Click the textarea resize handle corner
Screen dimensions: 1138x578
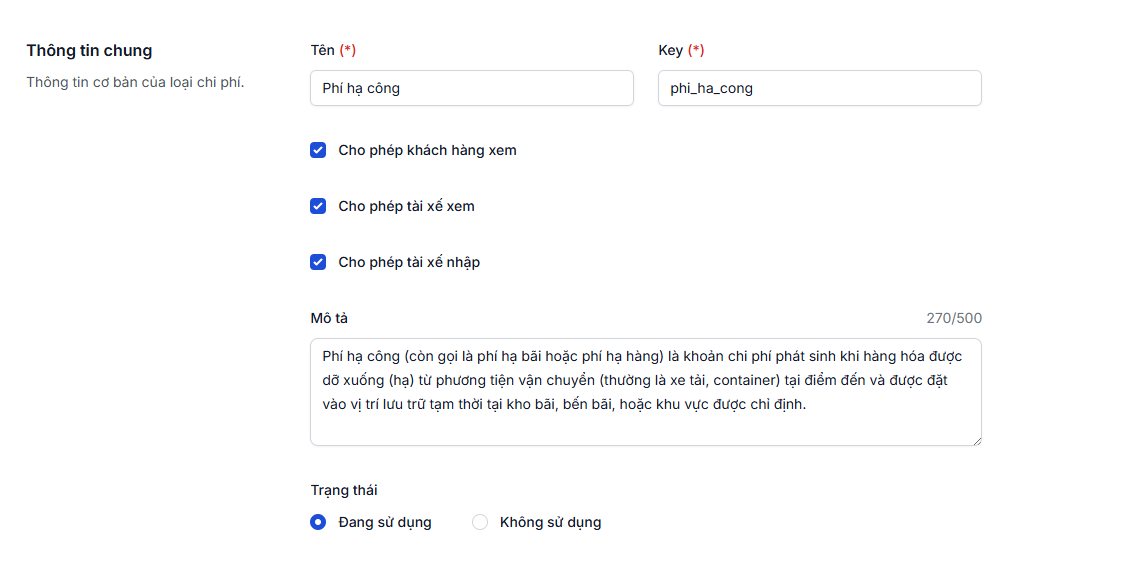tap(977, 439)
